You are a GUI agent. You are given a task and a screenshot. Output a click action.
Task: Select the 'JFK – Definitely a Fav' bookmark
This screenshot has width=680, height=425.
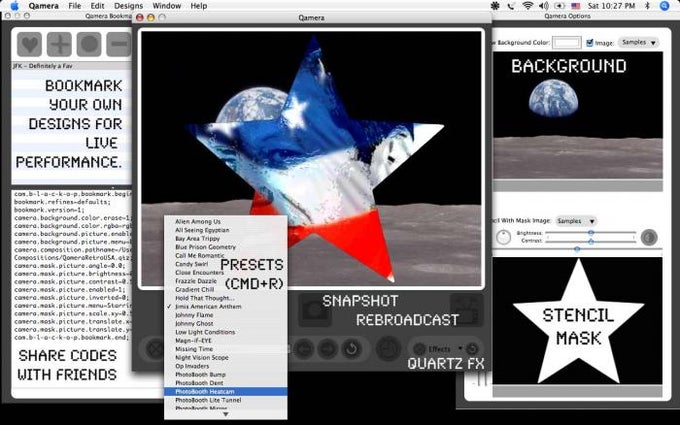click(72, 66)
